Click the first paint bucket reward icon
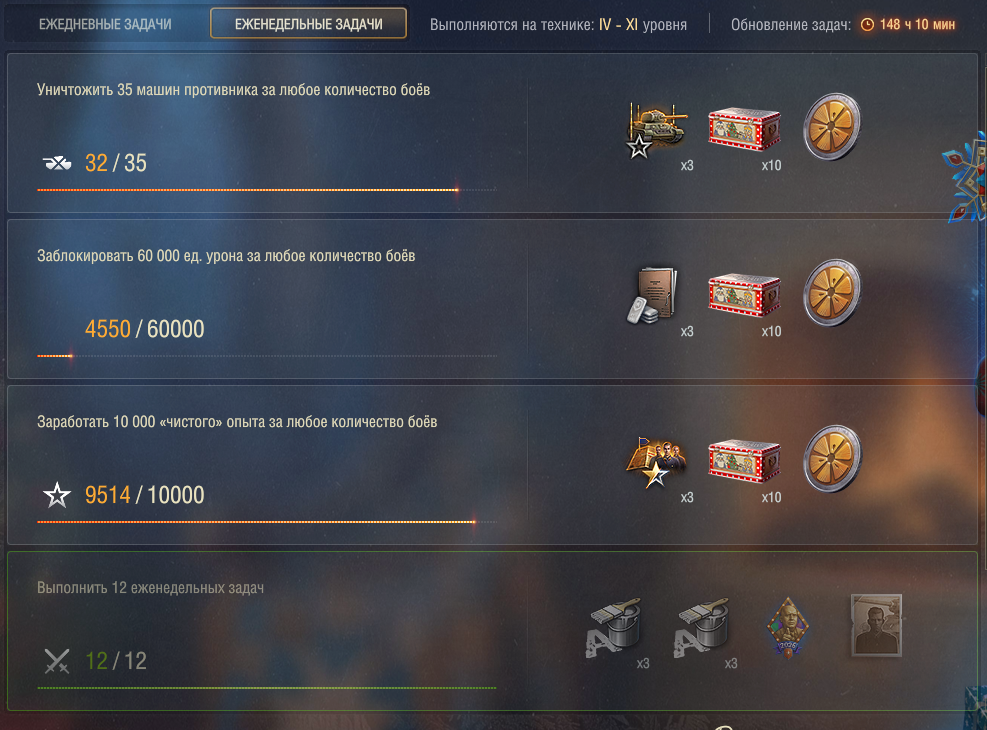The width and height of the screenshot is (987, 730). [614, 627]
